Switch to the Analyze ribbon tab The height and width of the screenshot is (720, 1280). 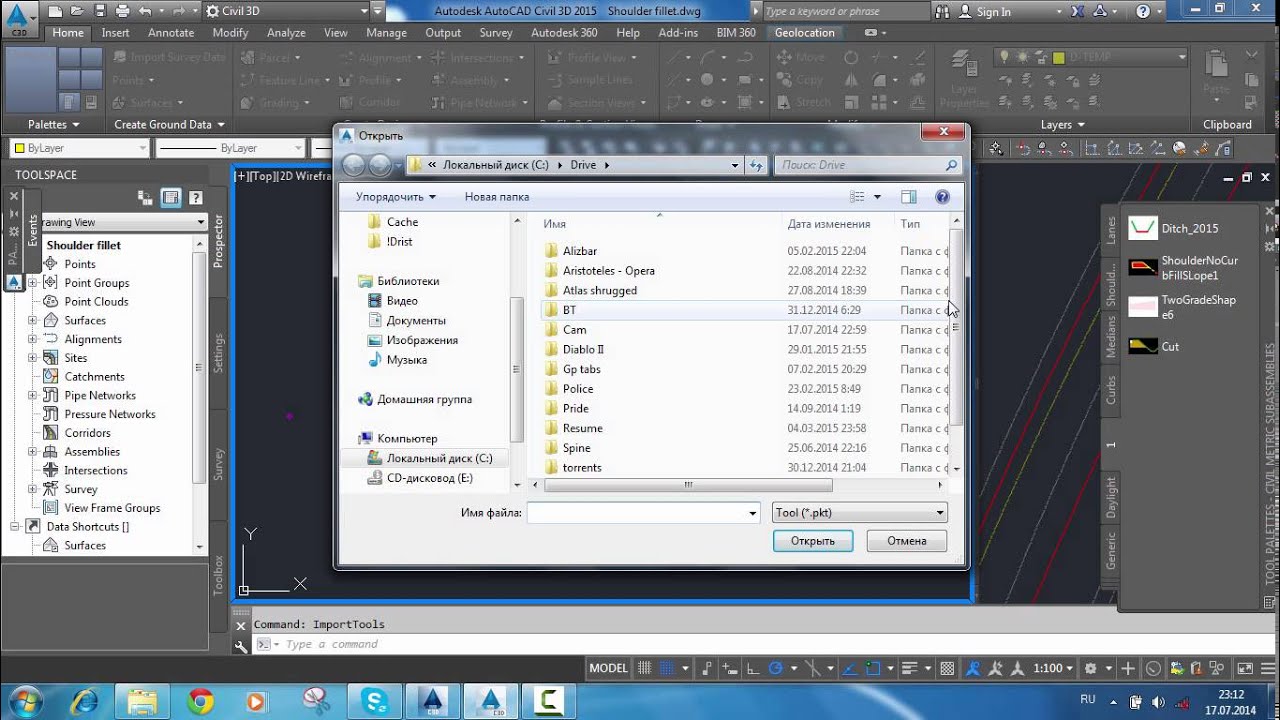tap(286, 33)
